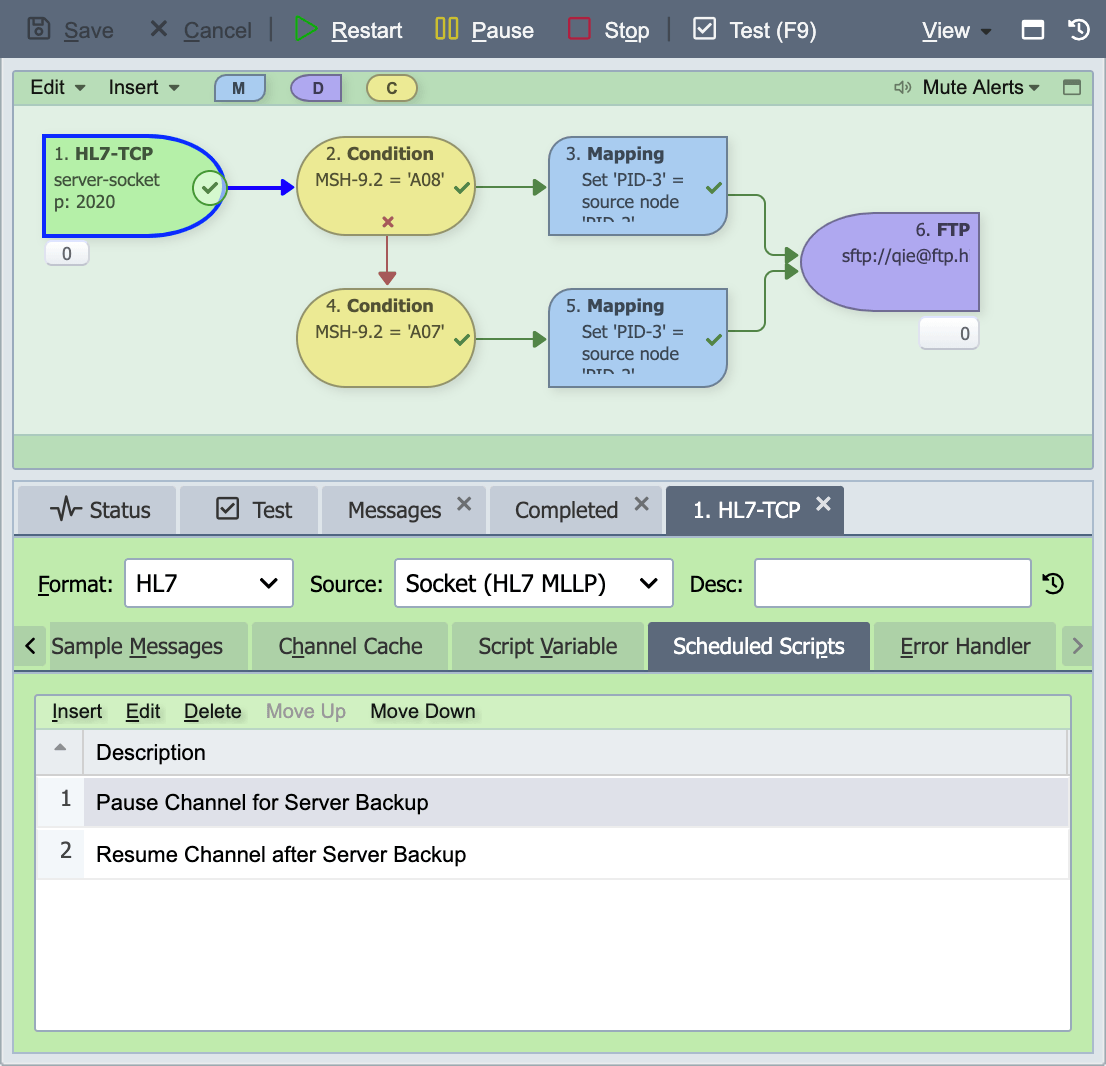Screen dimensions: 1106x1066
Task: Click the green Restart play icon
Action: pyautogui.click(x=305, y=29)
